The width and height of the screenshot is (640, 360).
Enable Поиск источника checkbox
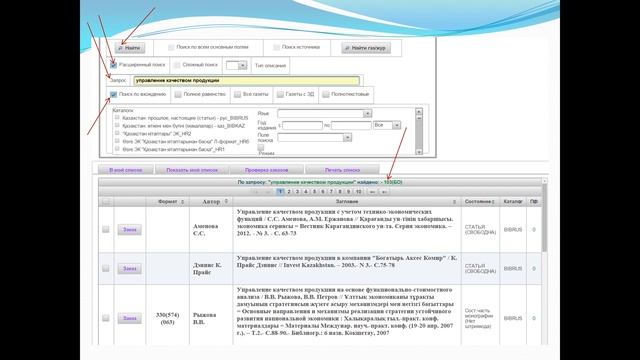276,47
